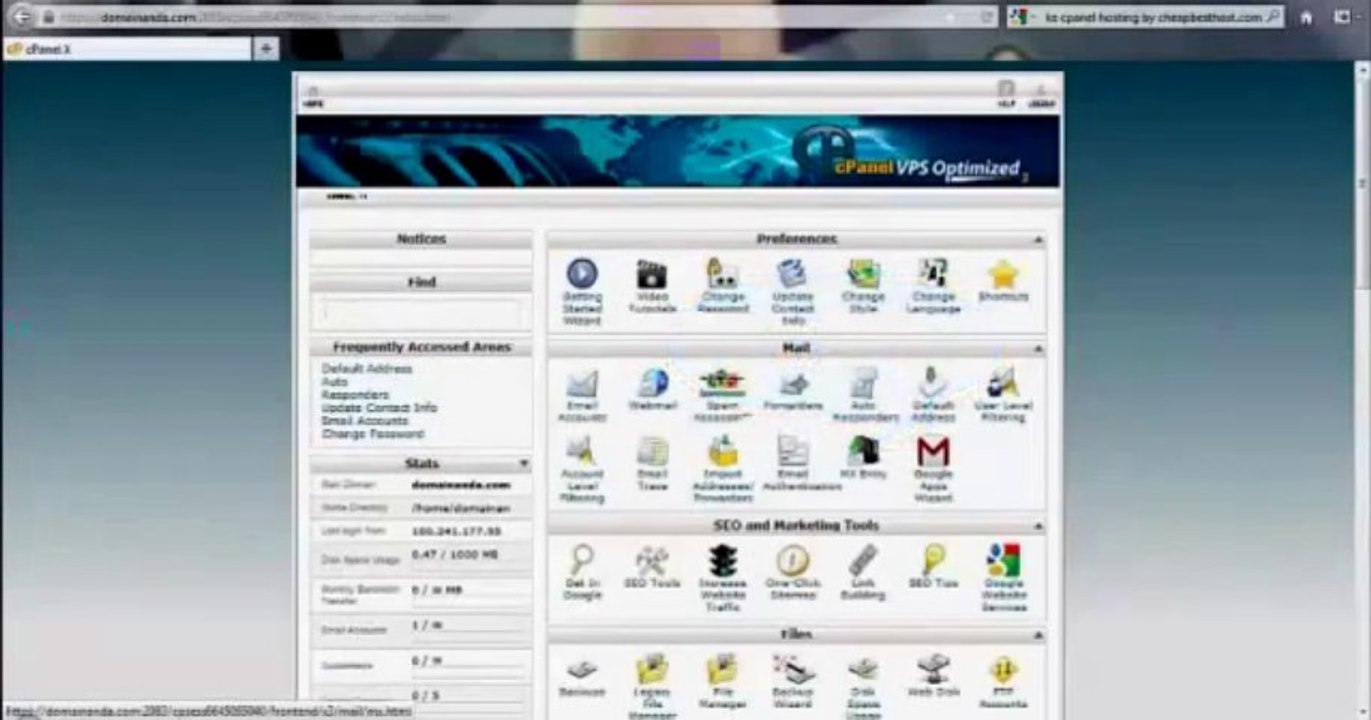Open the MX Entry icon
This screenshot has width=1371, height=720.
coord(863,451)
